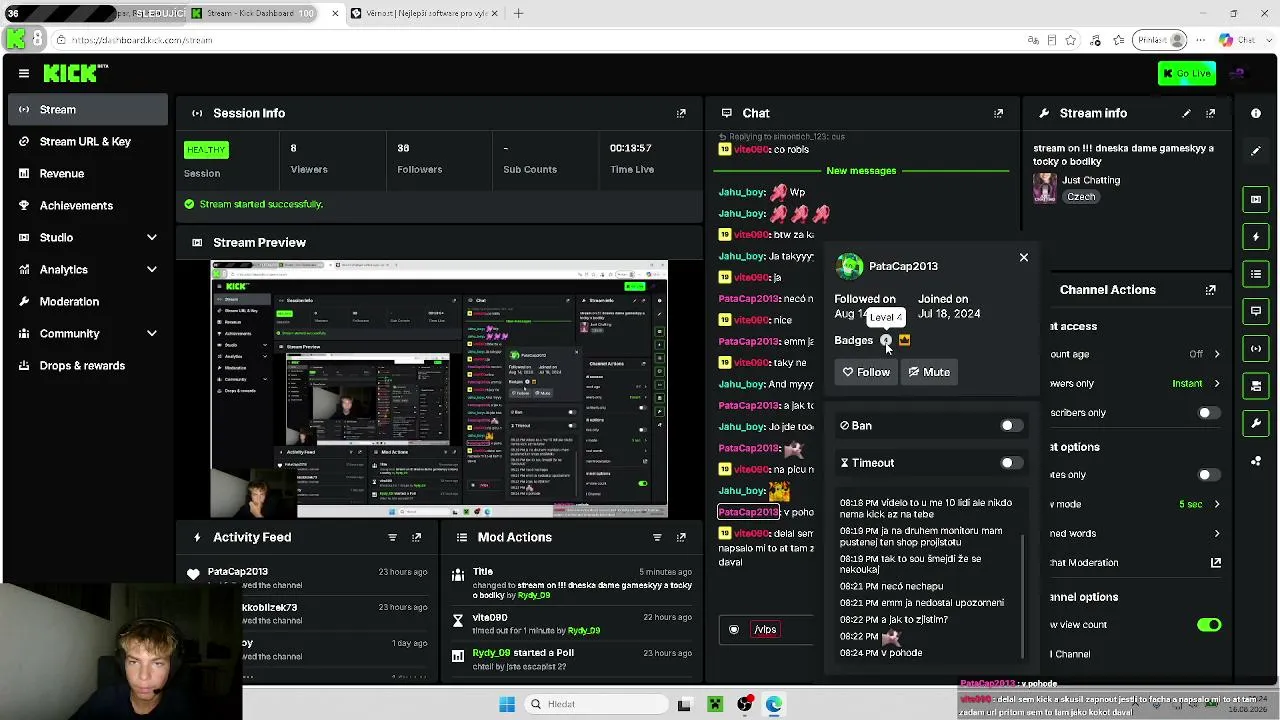
Task: Open Stream URL & Key page
Action: pyautogui.click(x=88, y=141)
